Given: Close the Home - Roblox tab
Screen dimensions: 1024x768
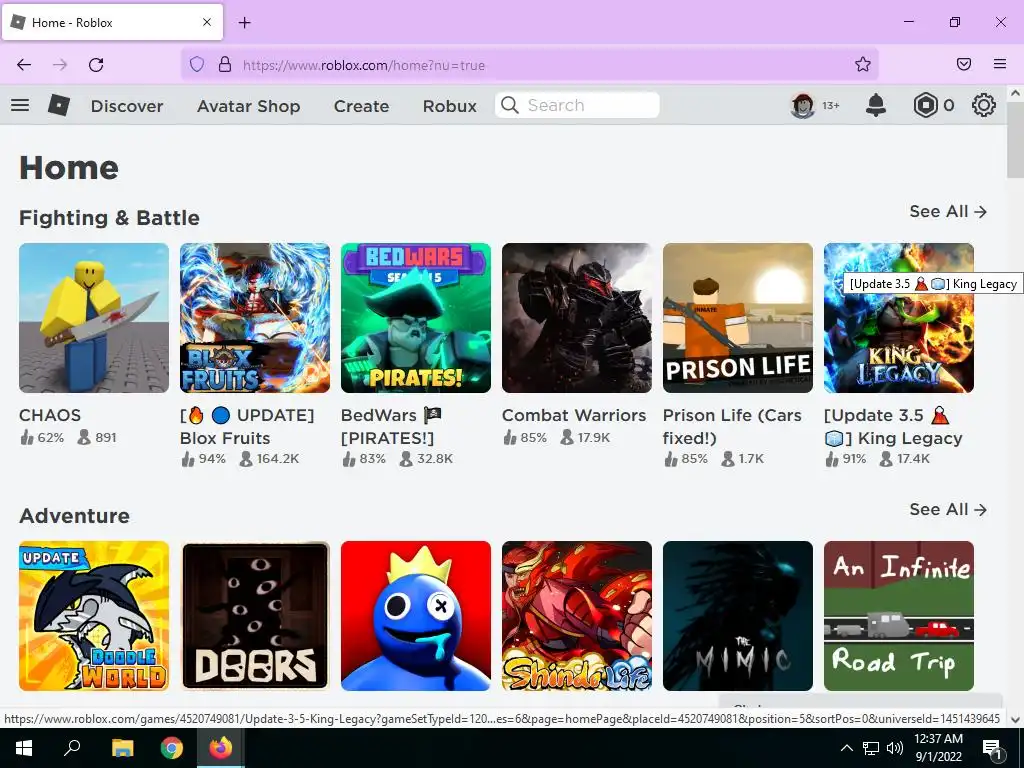Looking at the screenshot, I should (x=206, y=22).
